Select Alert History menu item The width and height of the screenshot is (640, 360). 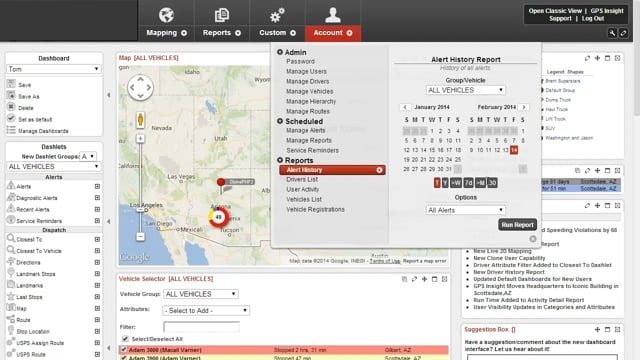tap(332, 170)
